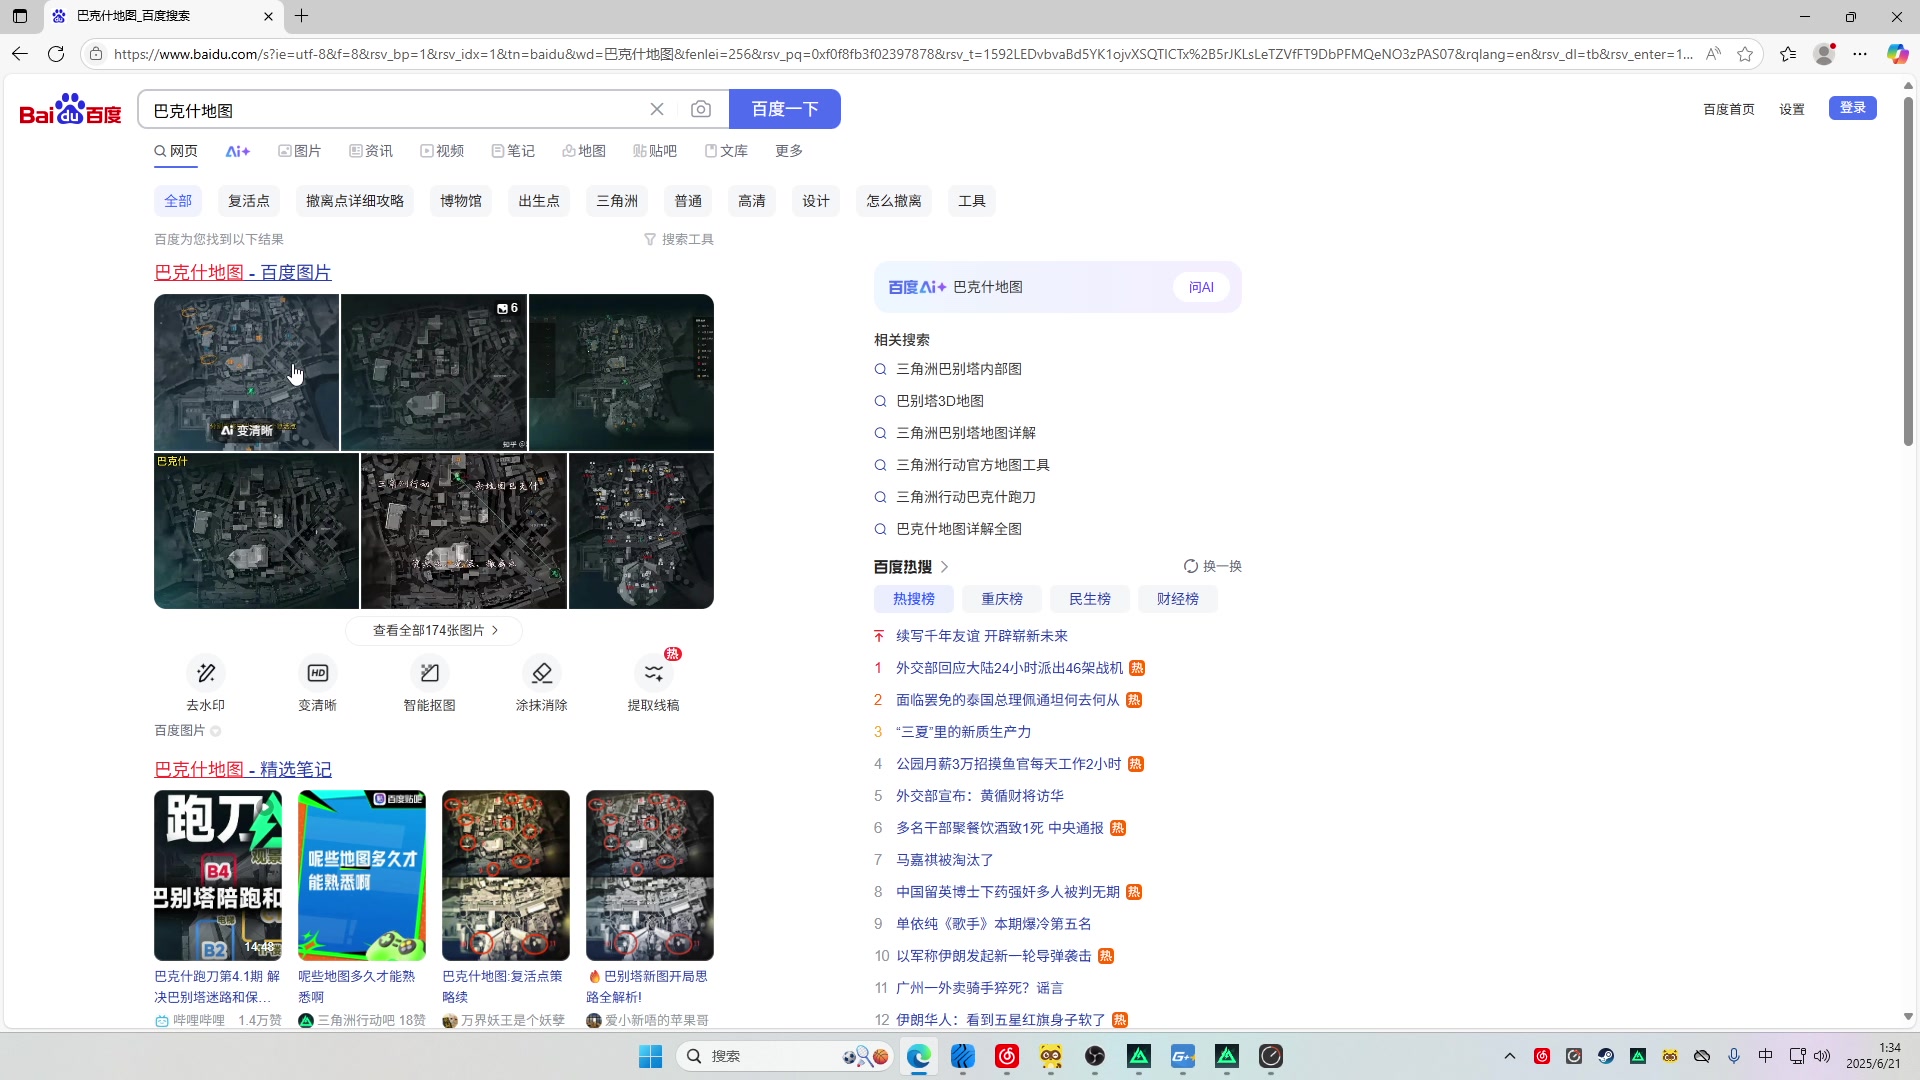Open related search 三角洲巴别塔内部图
Screen dimensions: 1920x1080
(x=959, y=369)
